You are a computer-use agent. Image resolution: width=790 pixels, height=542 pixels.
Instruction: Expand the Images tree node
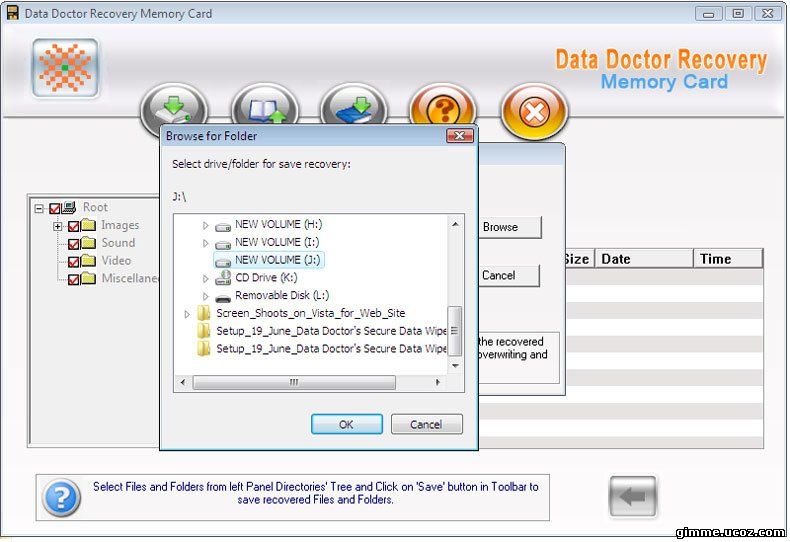click(x=57, y=226)
